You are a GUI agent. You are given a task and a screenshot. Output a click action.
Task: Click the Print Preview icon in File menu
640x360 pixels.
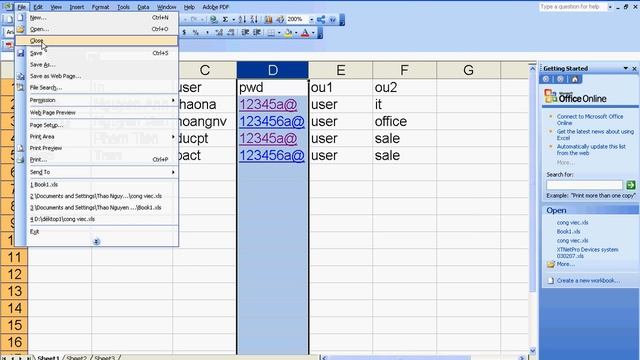click(20, 148)
